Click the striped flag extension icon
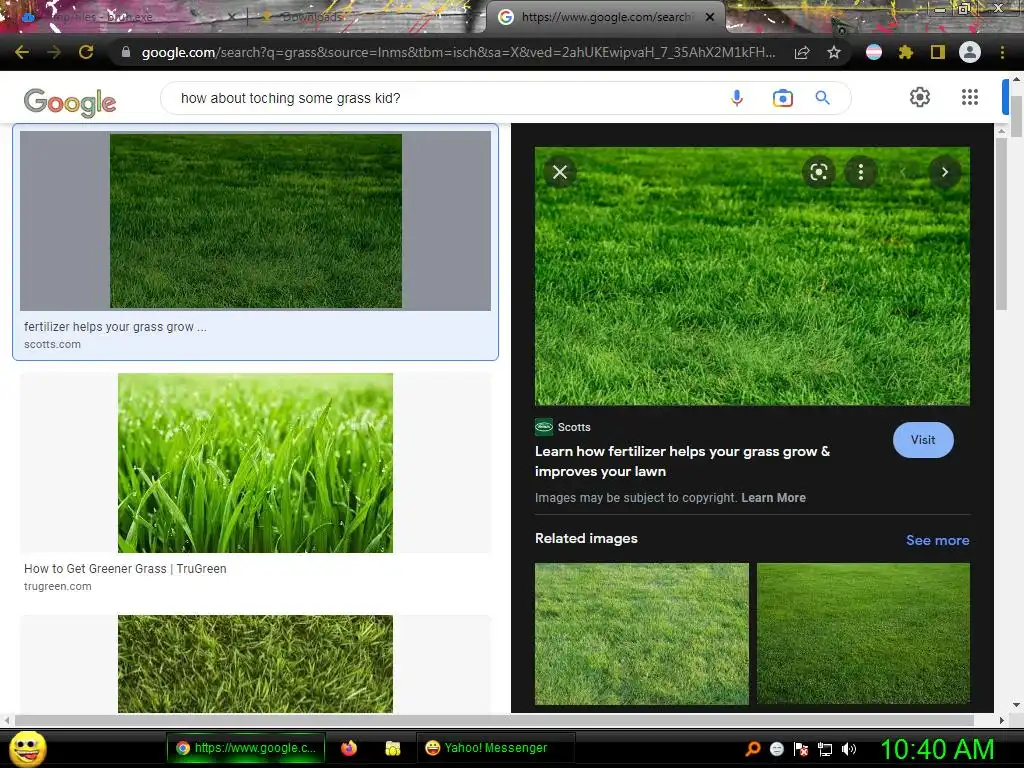Viewport: 1024px width, 768px height. point(874,52)
